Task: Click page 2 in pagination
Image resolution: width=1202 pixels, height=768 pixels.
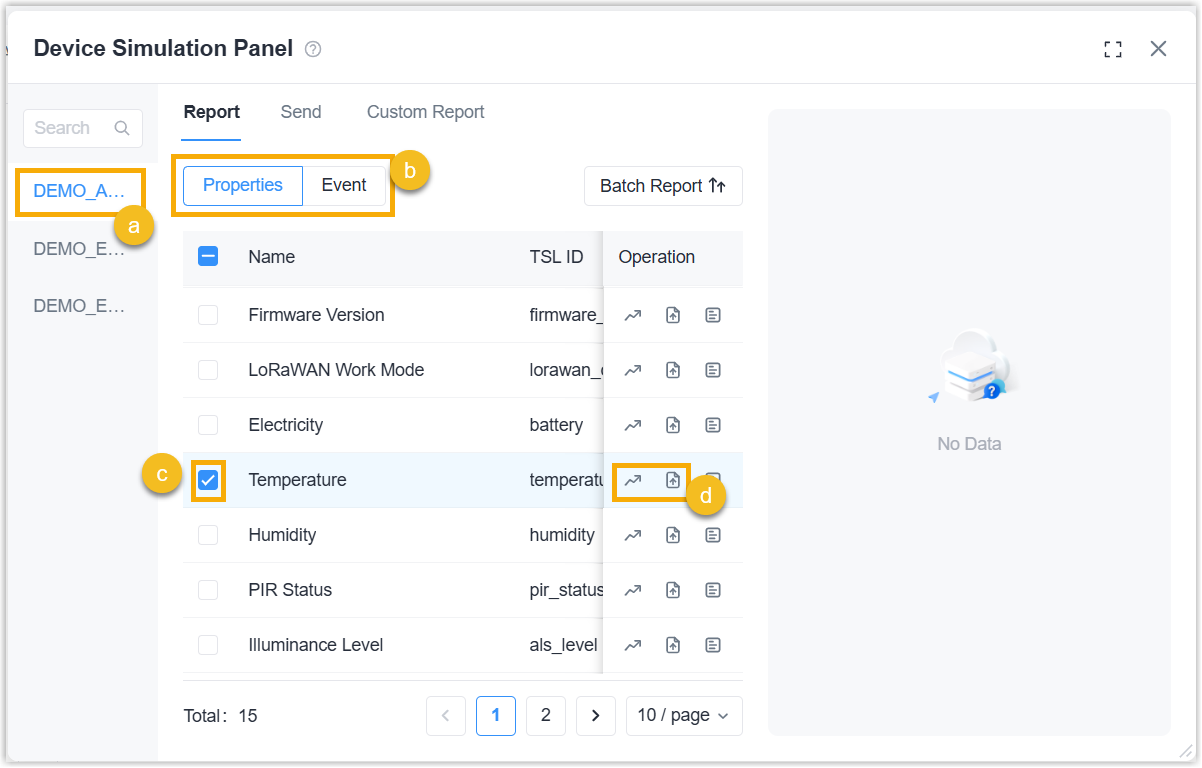Action: (546, 715)
